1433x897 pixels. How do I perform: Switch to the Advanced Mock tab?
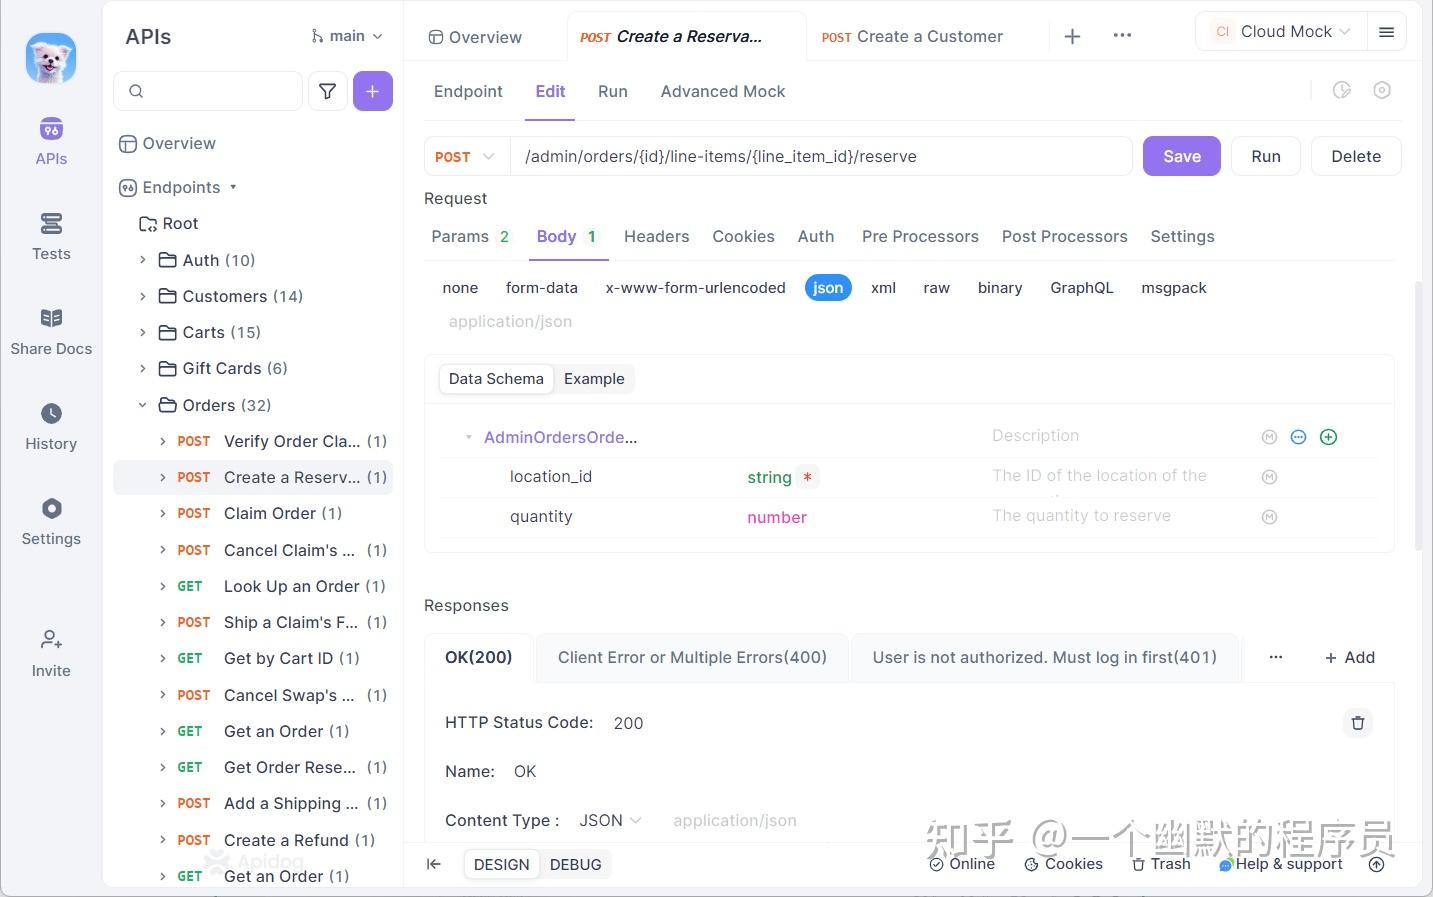(x=722, y=91)
